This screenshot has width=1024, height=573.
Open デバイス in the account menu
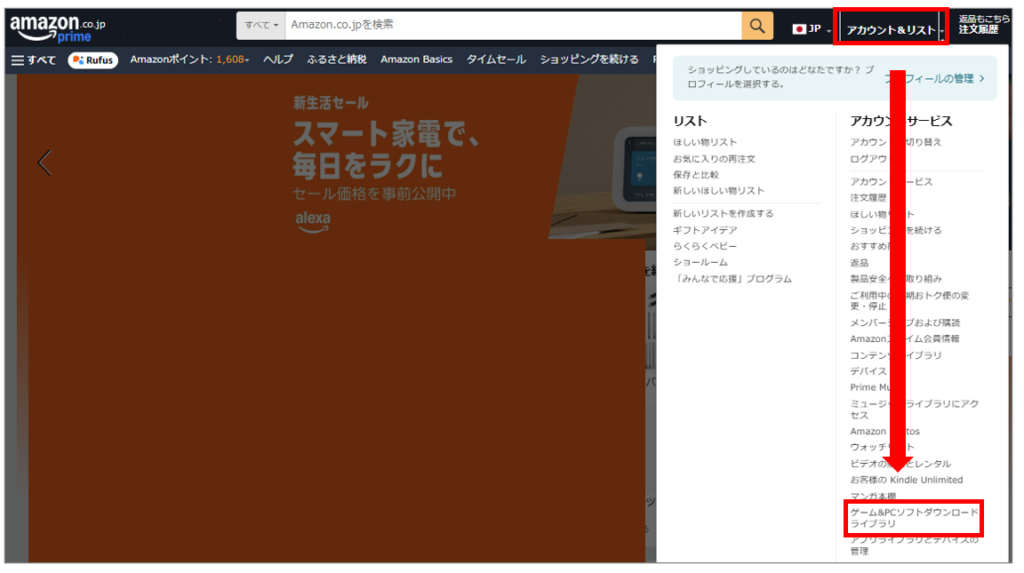[x=868, y=372]
